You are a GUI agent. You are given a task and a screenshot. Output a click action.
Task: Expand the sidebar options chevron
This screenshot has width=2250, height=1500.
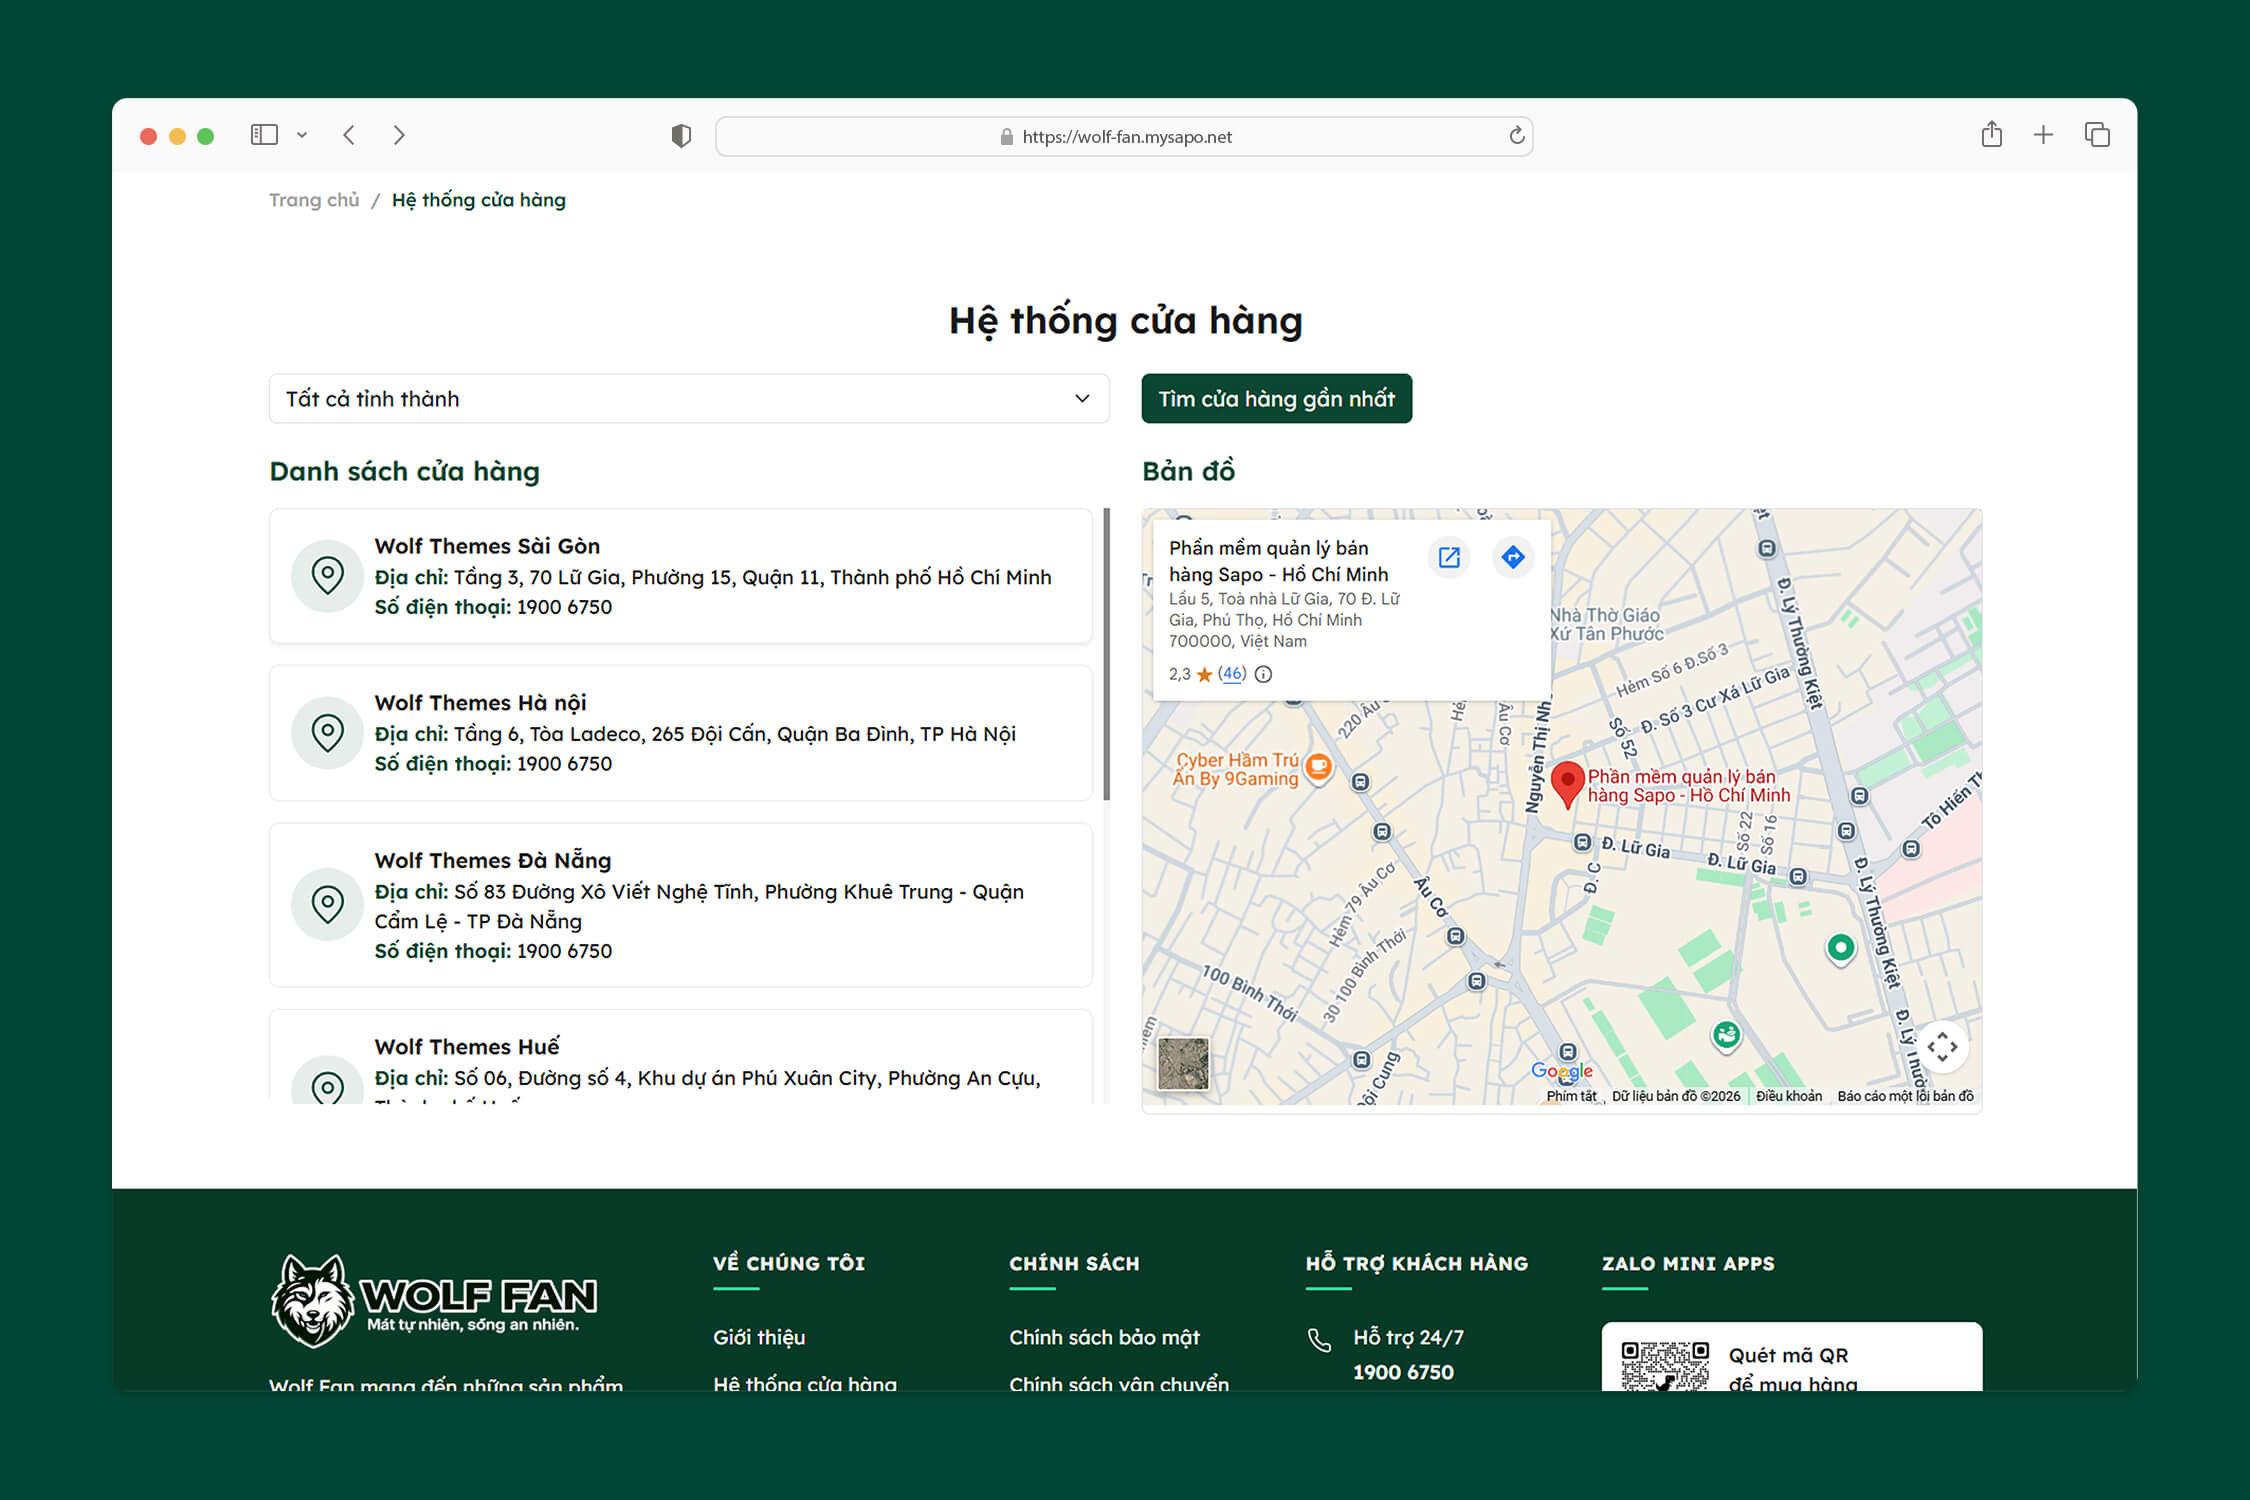[302, 135]
